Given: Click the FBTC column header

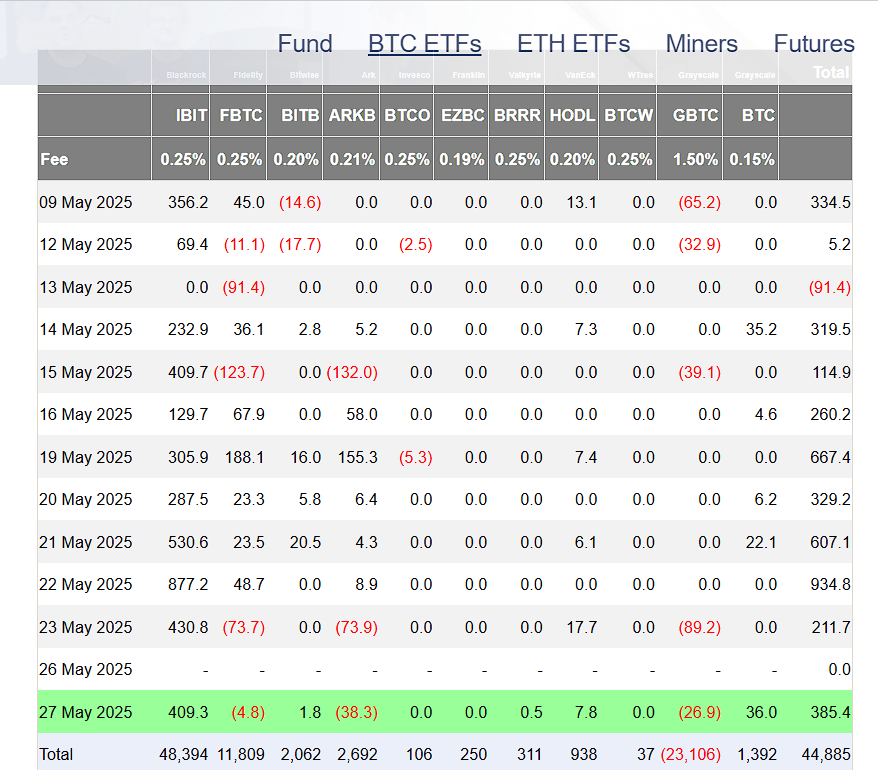Looking at the screenshot, I should point(241,115).
